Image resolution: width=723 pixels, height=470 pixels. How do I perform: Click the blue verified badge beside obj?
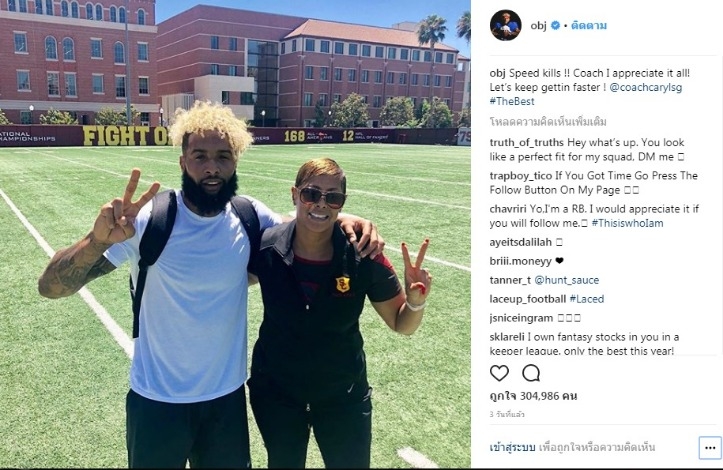[x=556, y=26]
